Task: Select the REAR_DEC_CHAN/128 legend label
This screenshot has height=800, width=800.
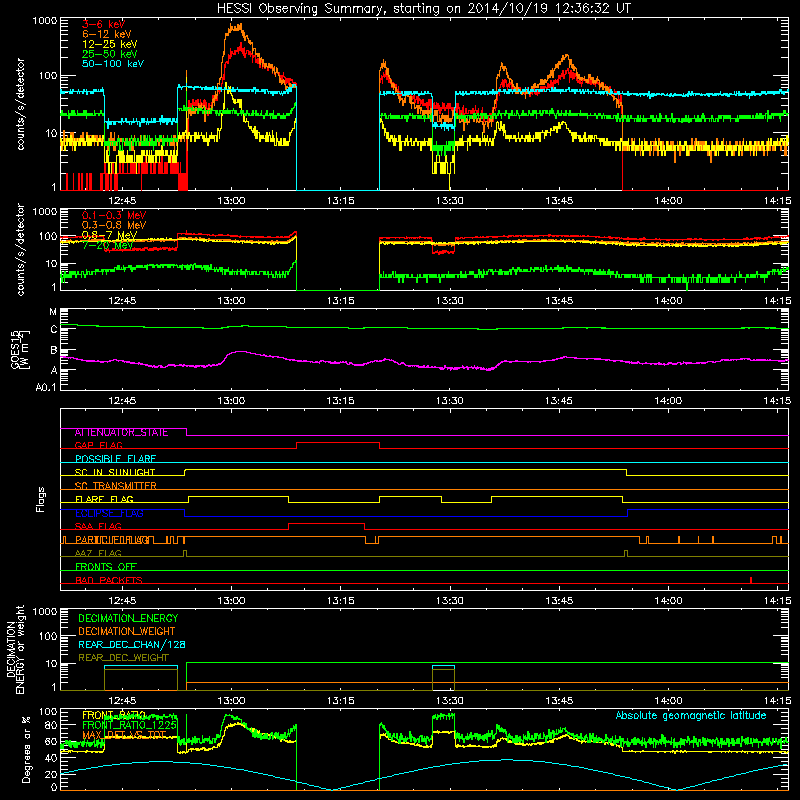Action: coord(132,644)
